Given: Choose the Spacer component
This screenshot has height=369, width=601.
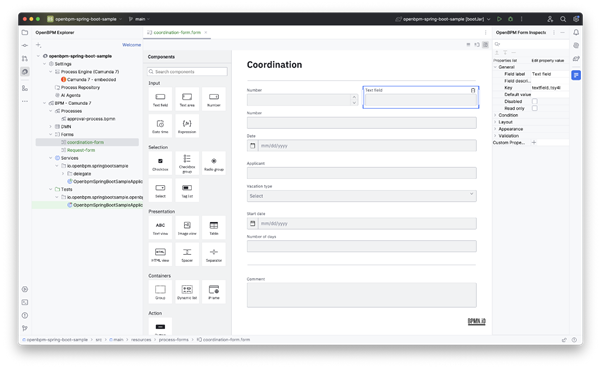Looking at the screenshot, I should pyautogui.click(x=187, y=254).
